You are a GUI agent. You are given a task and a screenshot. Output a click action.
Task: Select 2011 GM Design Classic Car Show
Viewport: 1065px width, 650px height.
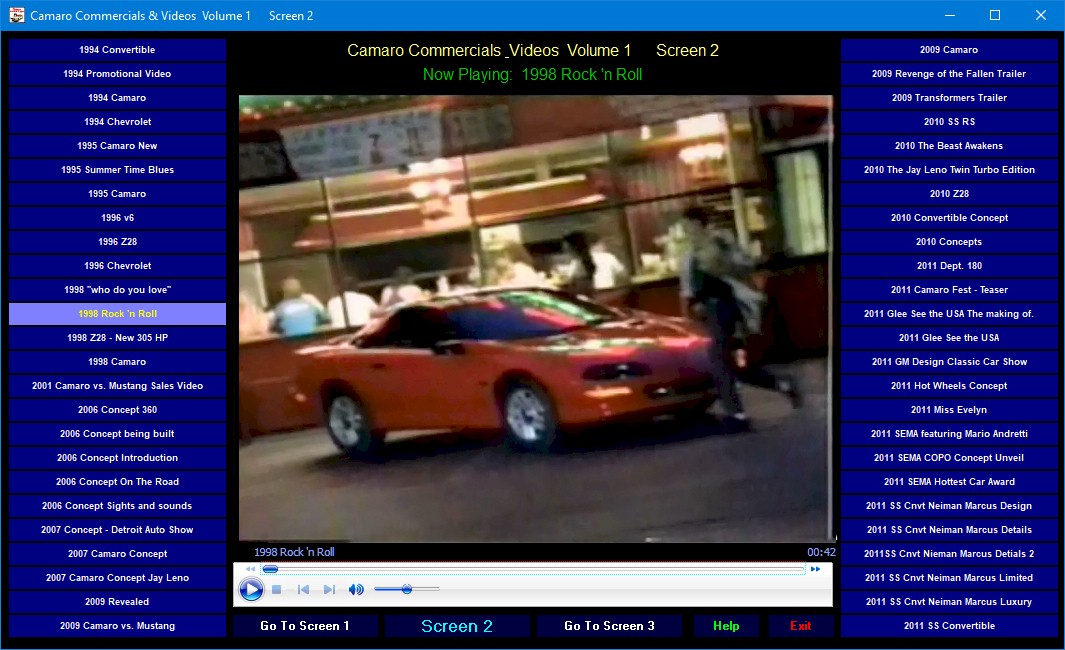click(949, 361)
